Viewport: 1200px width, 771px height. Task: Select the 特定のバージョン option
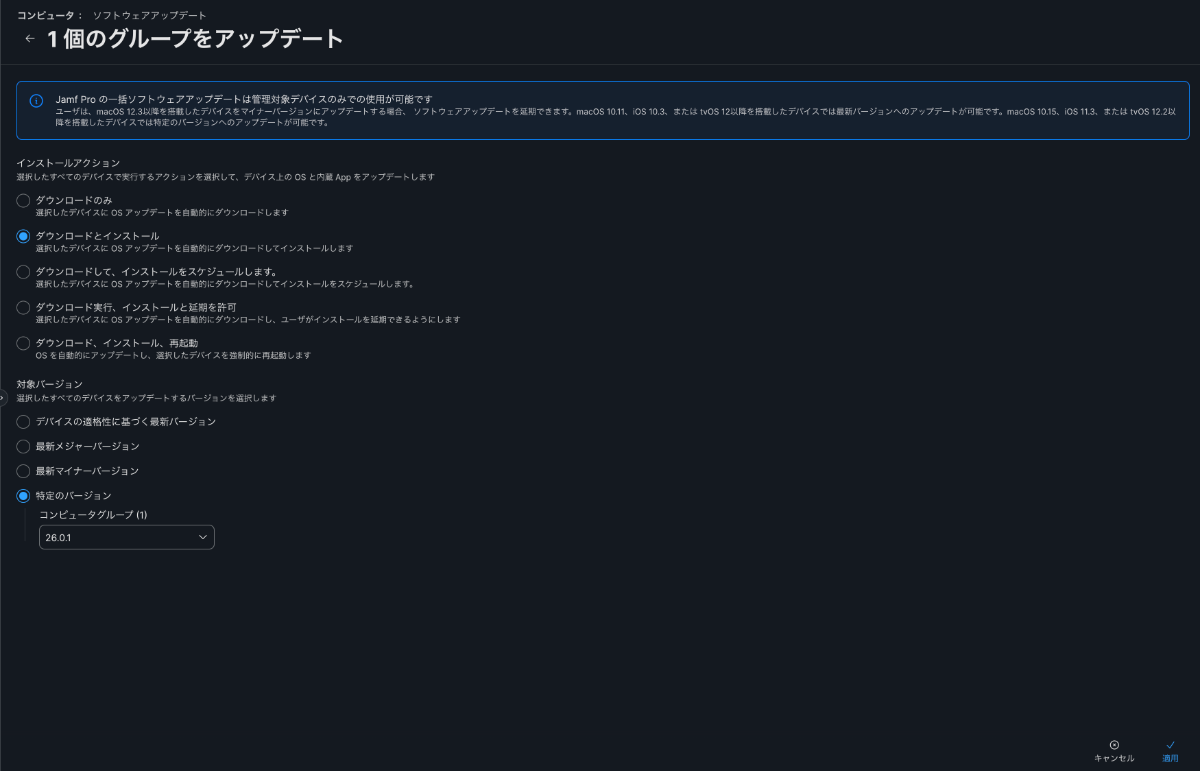23,495
